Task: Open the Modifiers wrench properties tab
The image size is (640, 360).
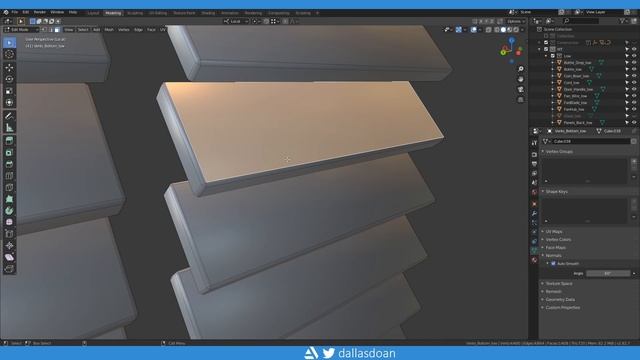Action: click(534, 213)
